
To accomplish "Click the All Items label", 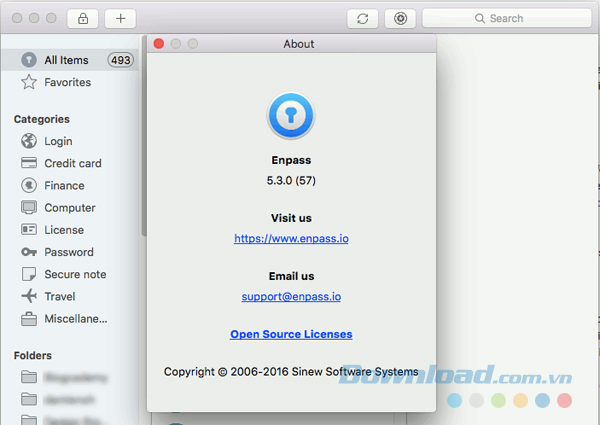I will click(66, 60).
